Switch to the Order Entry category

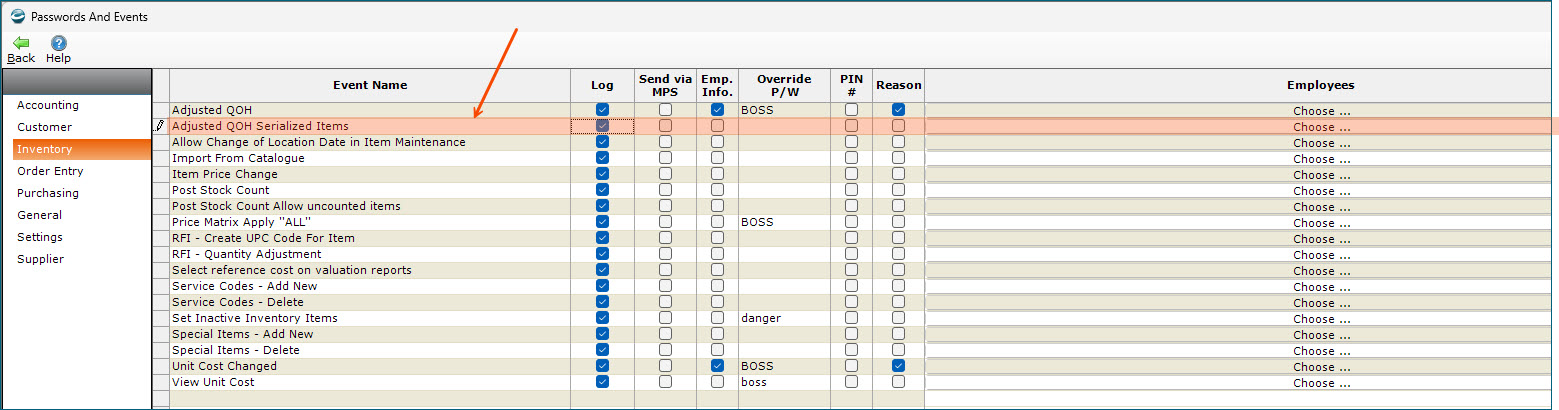[50, 171]
